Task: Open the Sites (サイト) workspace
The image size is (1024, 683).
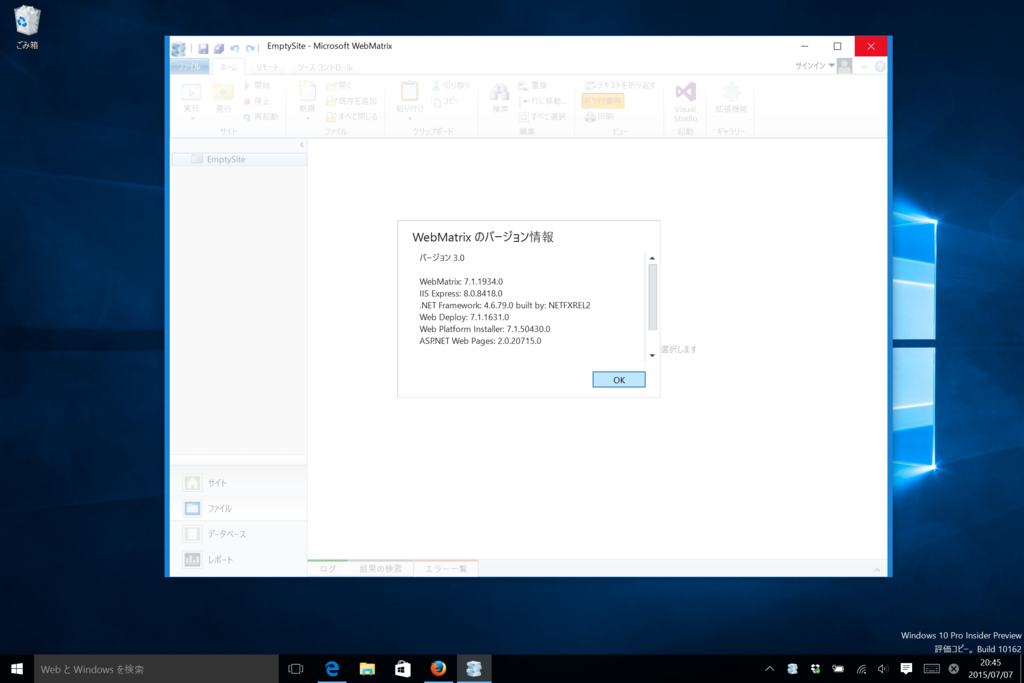Action: [x=239, y=483]
